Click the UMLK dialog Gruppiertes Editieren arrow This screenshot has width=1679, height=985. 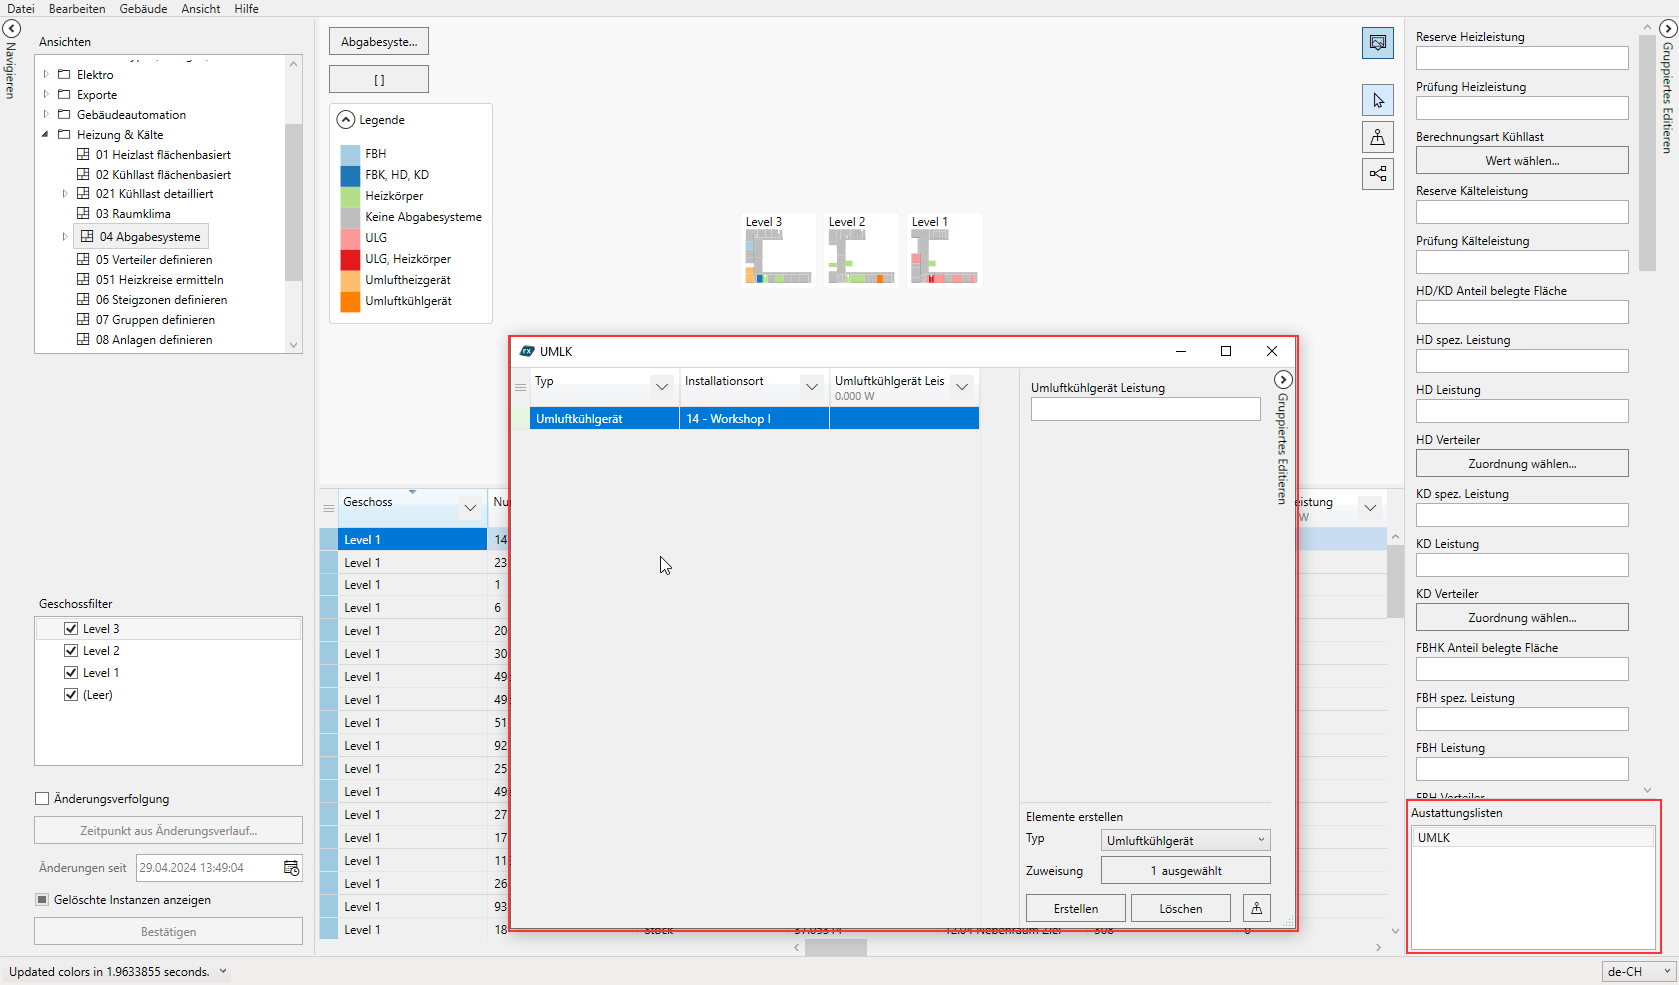pyautogui.click(x=1283, y=380)
